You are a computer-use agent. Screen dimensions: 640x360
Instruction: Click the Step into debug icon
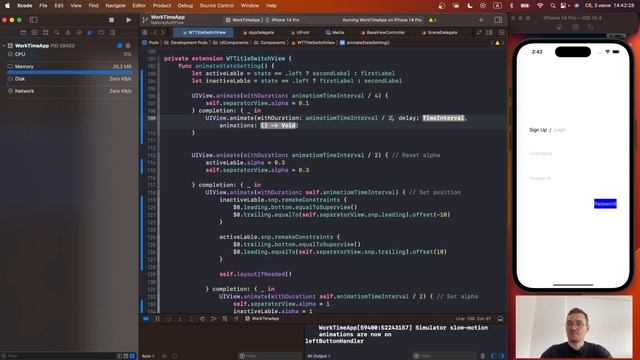[180, 318]
